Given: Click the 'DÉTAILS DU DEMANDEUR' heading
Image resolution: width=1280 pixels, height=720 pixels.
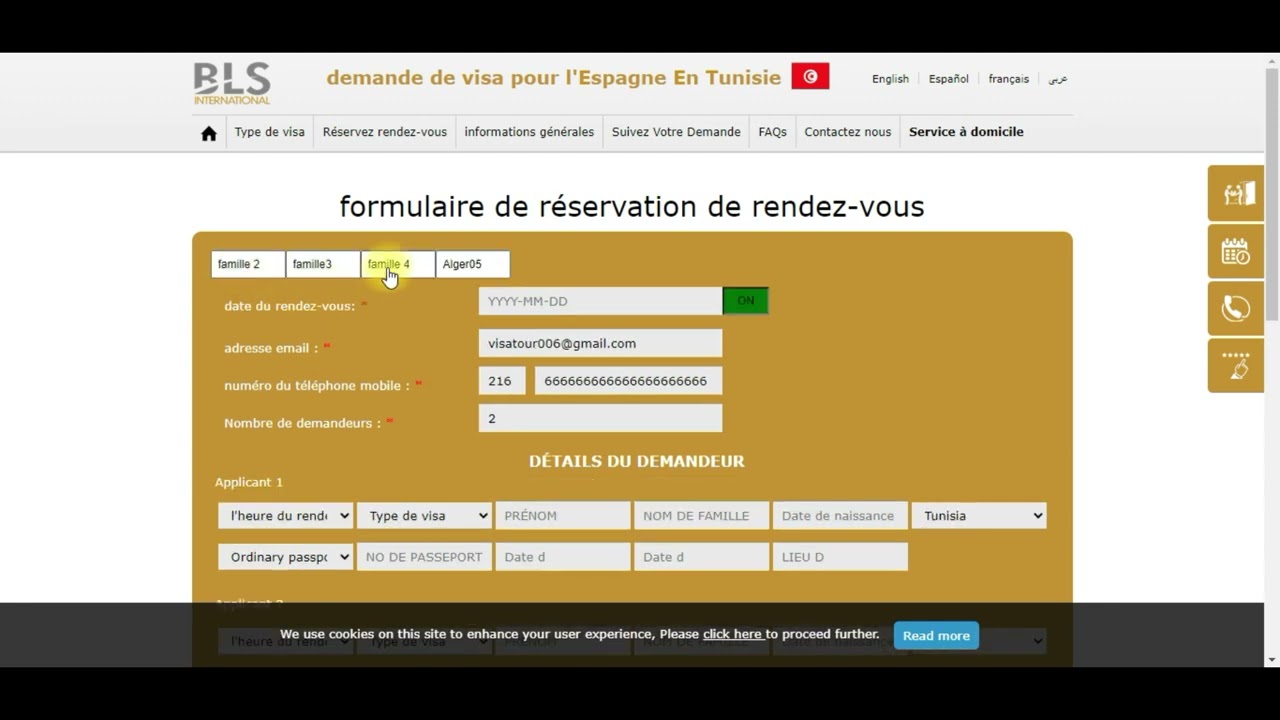Looking at the screenshot, I should point(637,461).
